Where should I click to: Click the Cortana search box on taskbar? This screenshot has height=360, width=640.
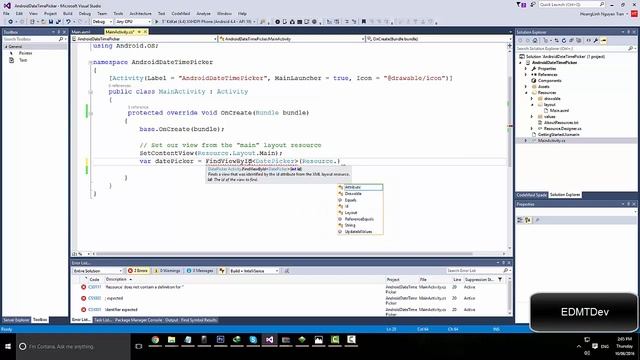point(73,347)
